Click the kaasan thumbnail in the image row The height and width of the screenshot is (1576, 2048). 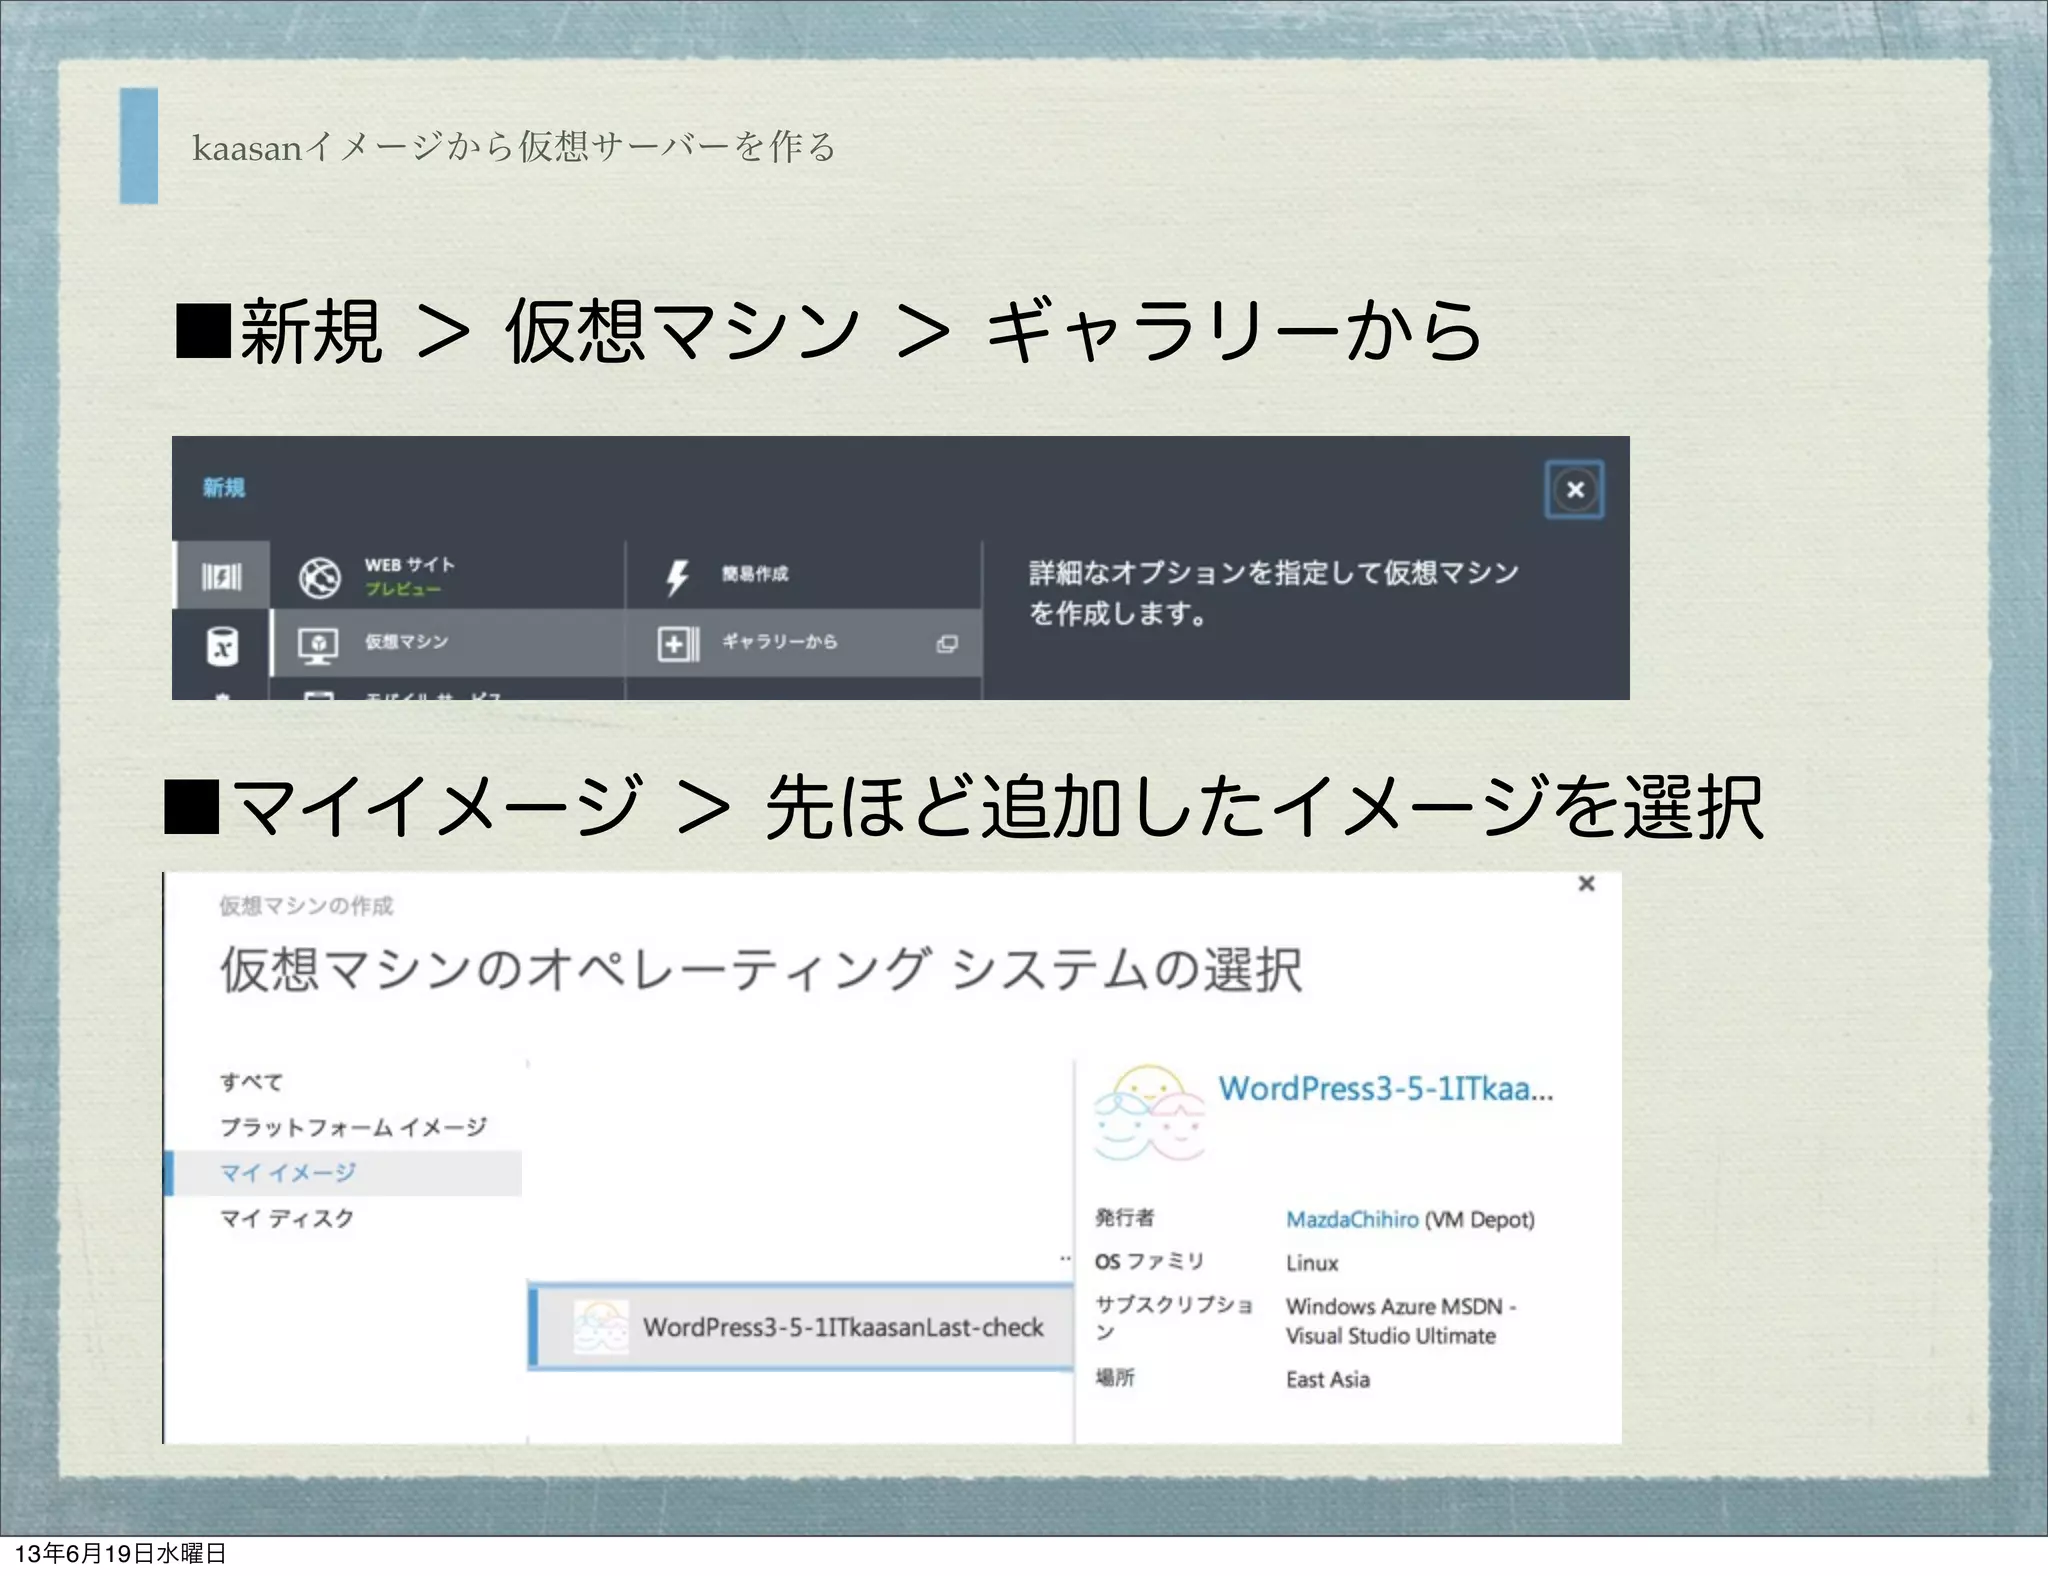(x=601, y=1327)
